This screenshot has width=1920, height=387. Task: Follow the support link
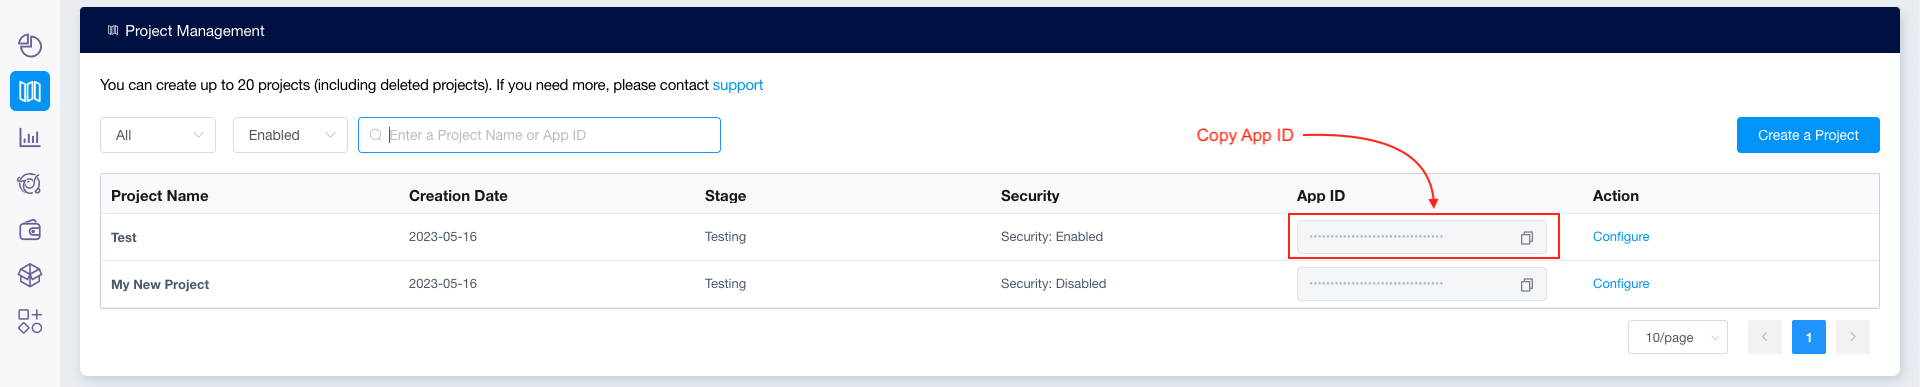pyautogui.click(x=738, y=85)
